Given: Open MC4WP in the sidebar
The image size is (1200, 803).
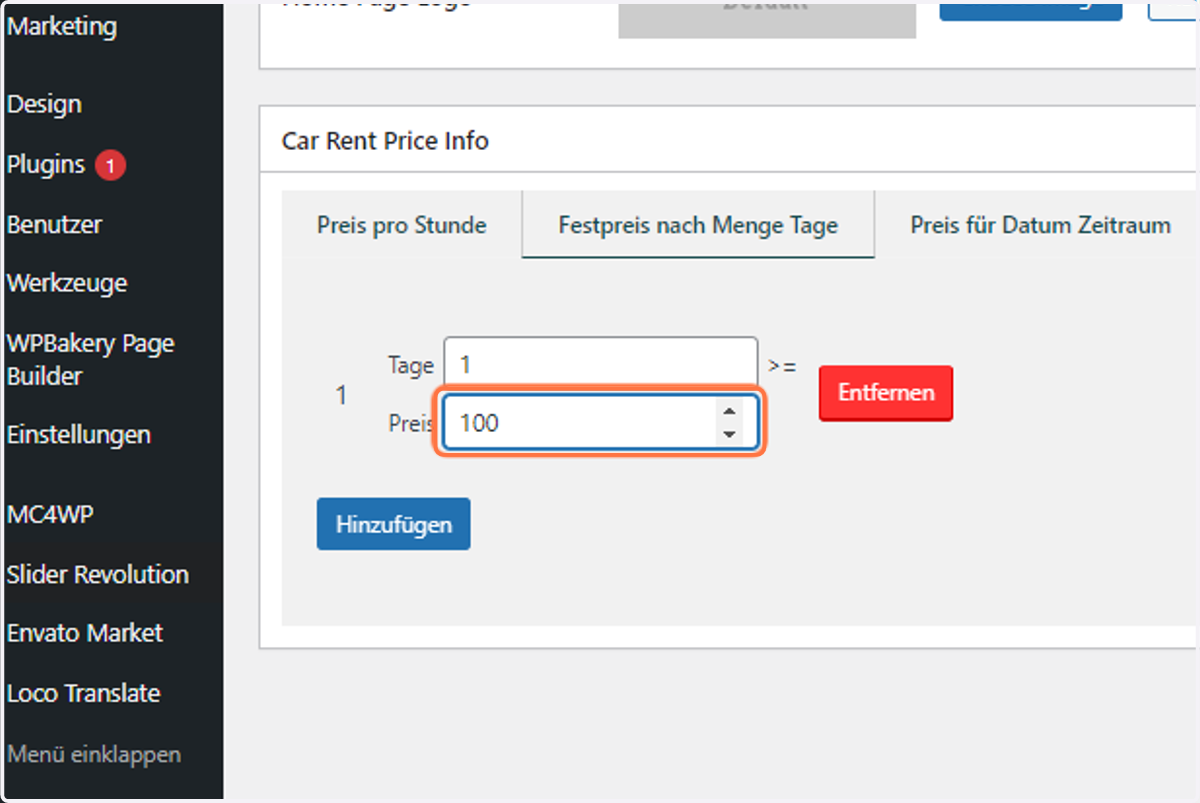Looking at the screenshot, I should 51,515.
